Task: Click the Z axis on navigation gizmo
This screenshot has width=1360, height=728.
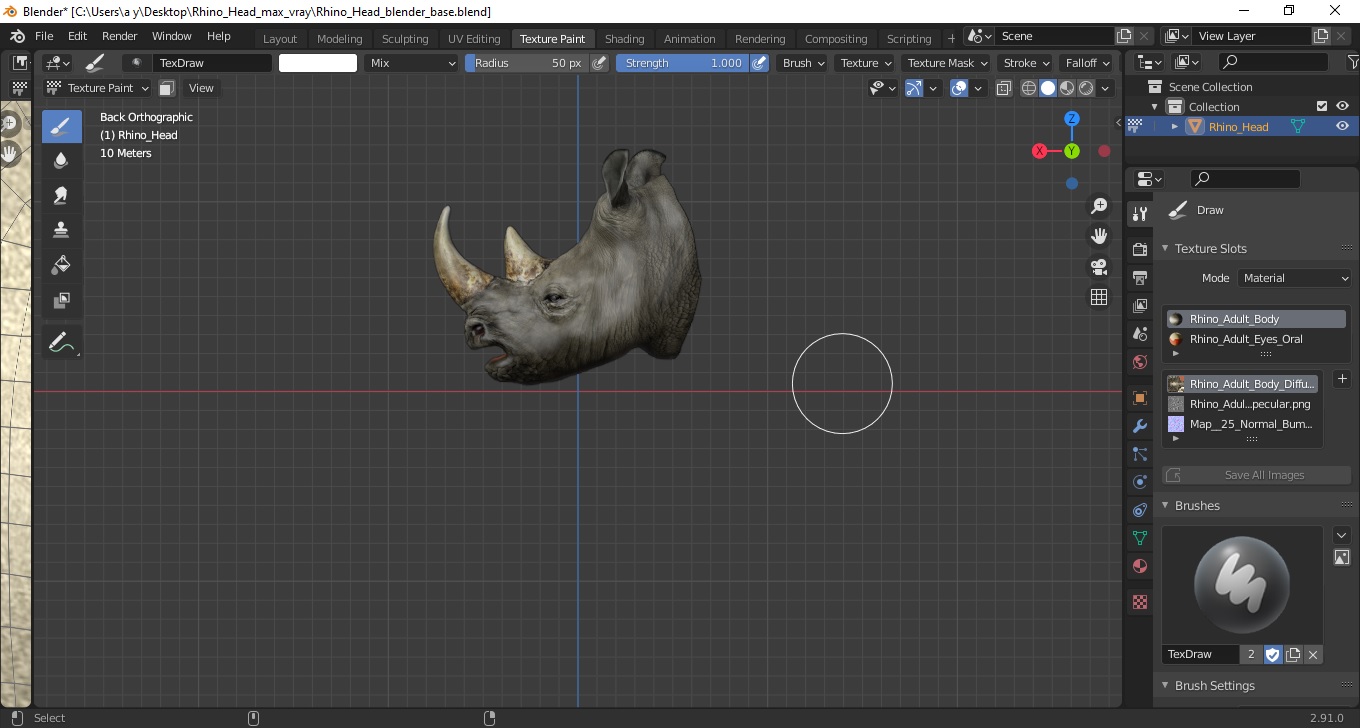Action: point(1072,119)
